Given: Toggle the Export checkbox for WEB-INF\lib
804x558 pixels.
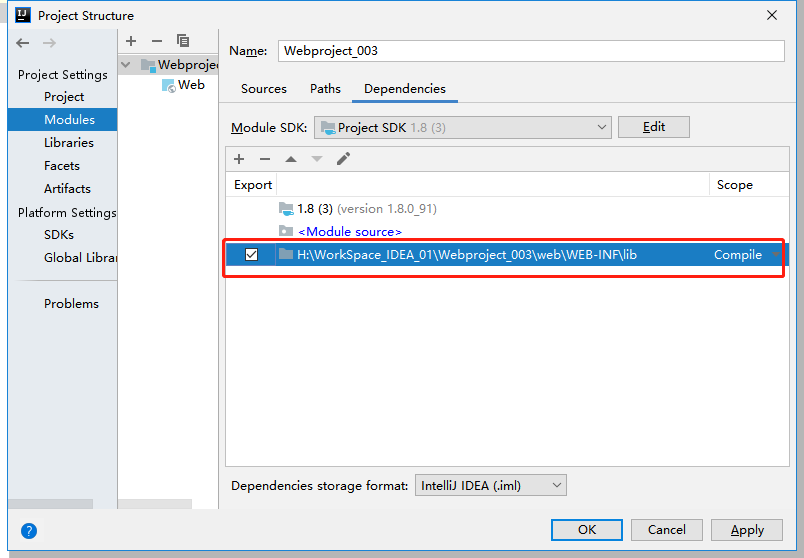Looking at the screenshot, I should point(251,254).
